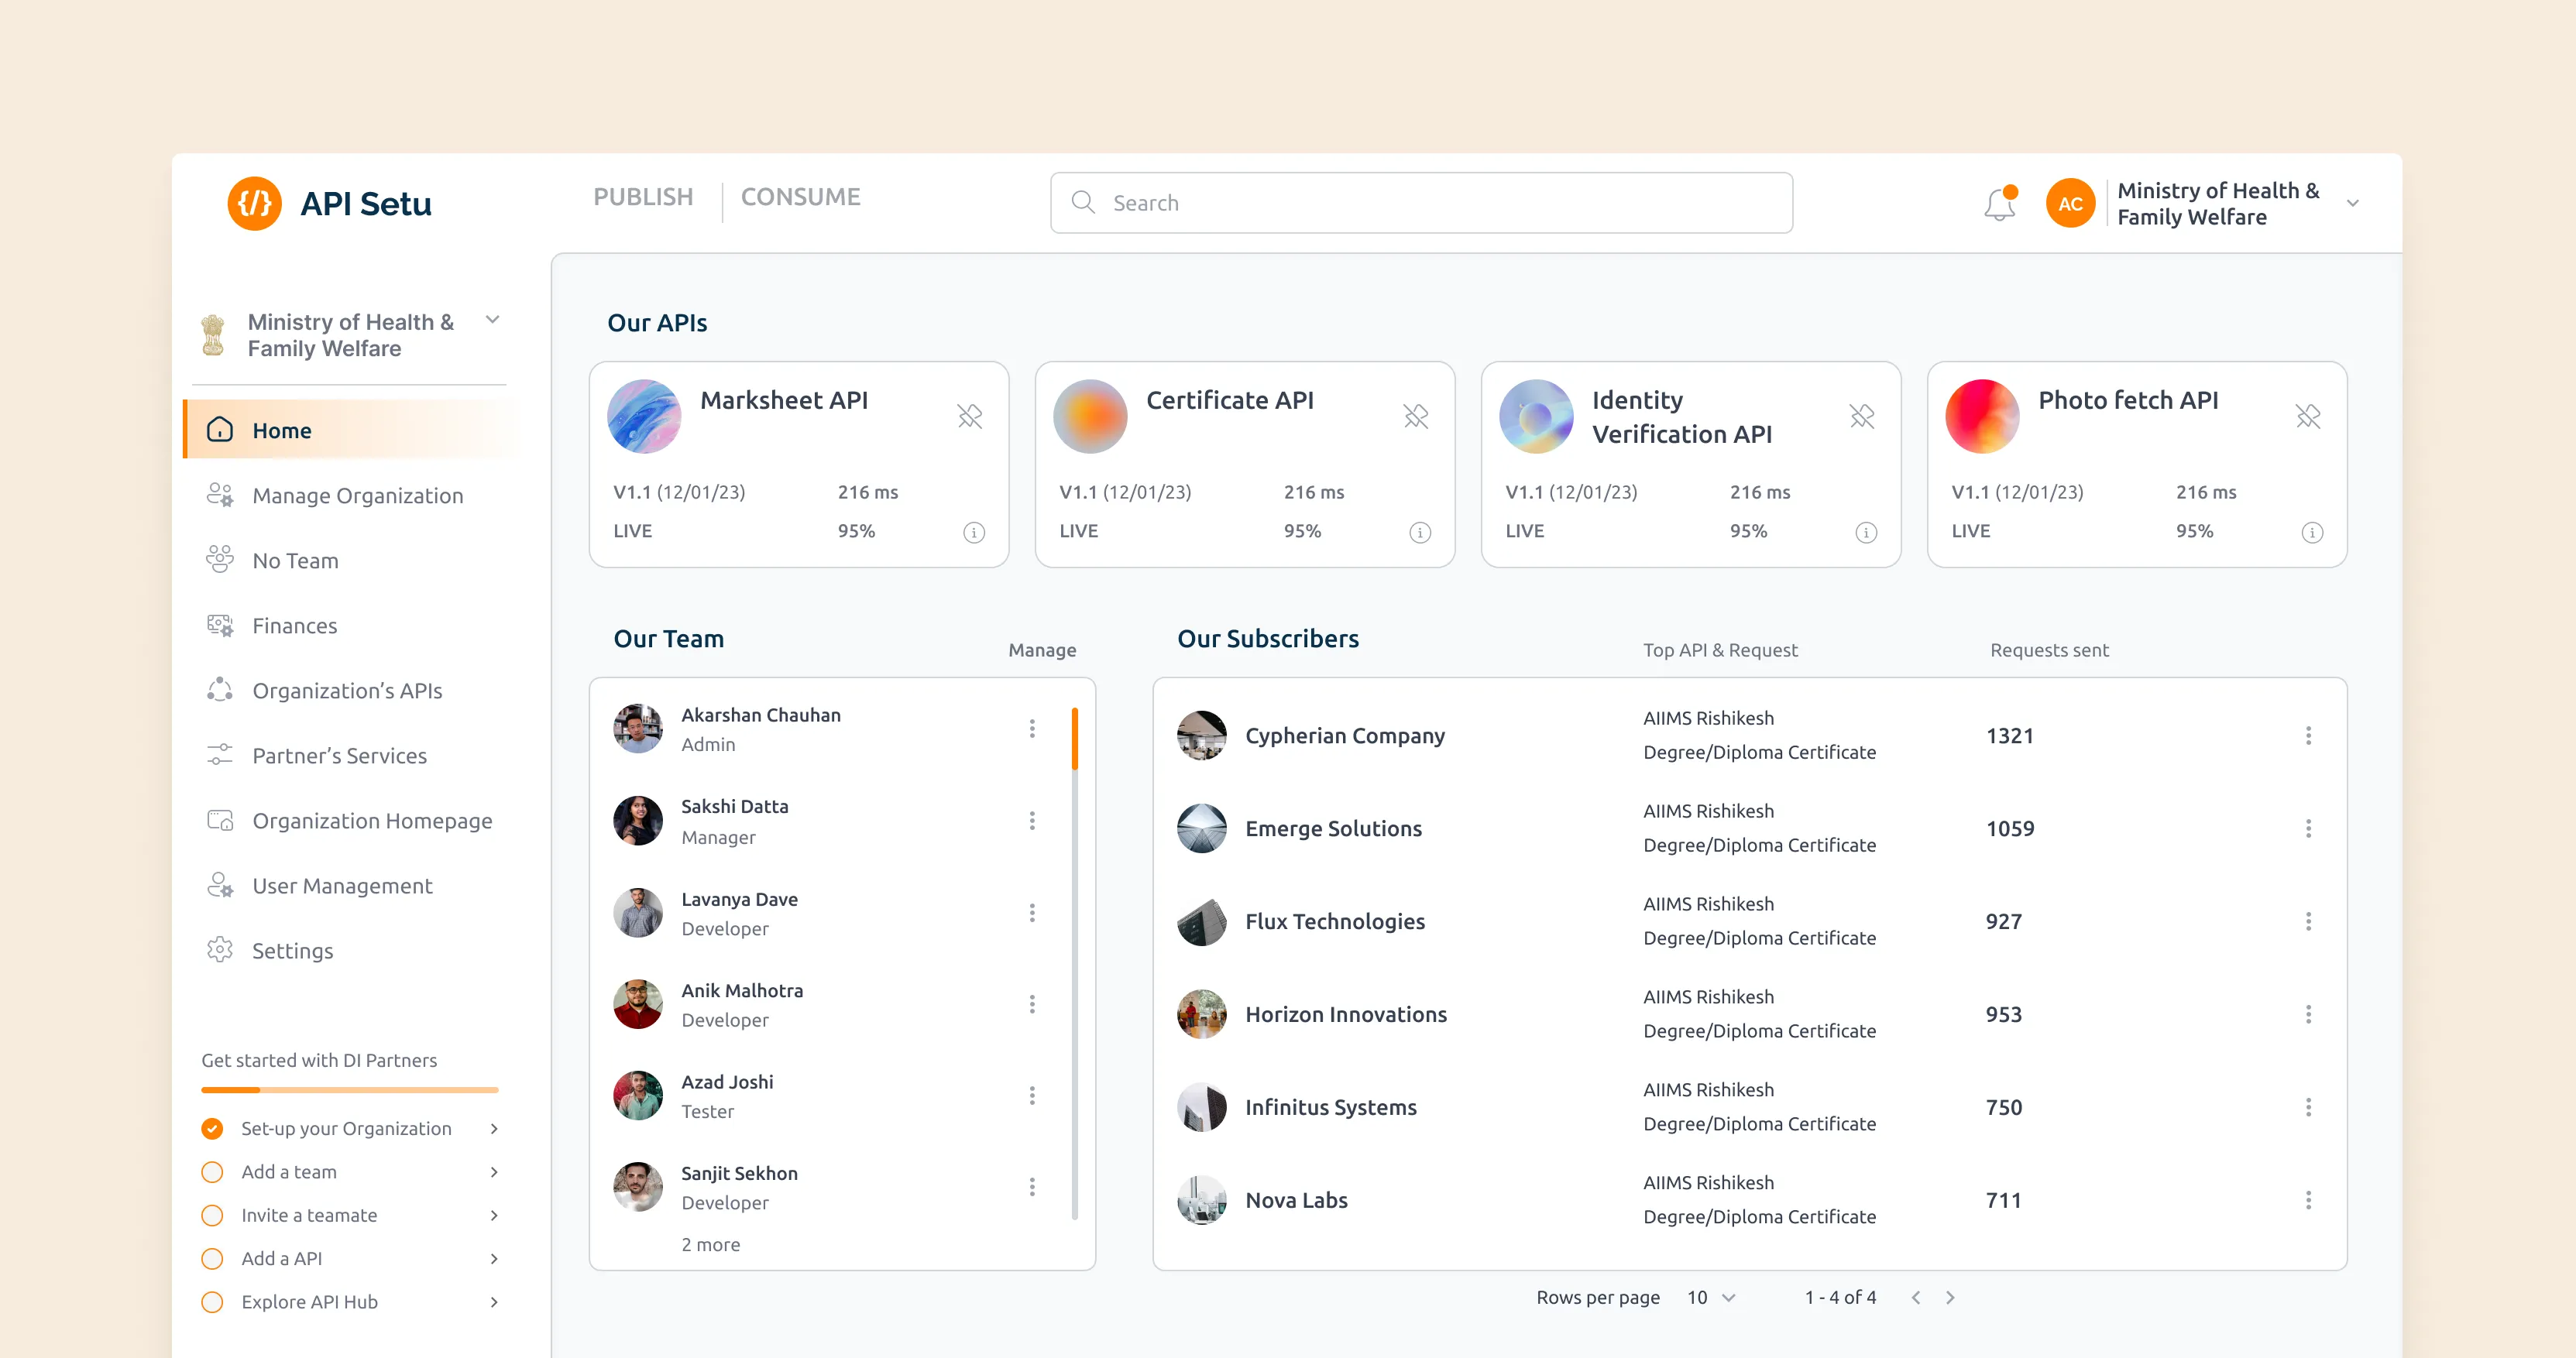Expand account menu chevron in header
This screenshot has height=1358, width=2576.
(2352, 204)
